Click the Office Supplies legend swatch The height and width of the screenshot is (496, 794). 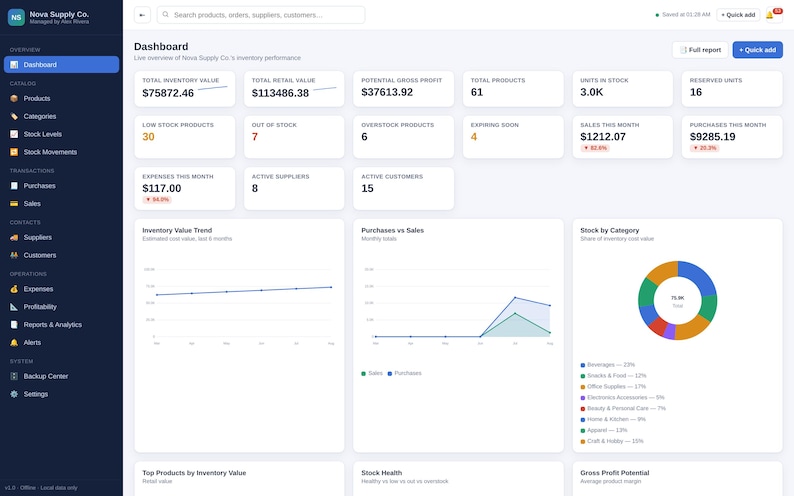583,387
